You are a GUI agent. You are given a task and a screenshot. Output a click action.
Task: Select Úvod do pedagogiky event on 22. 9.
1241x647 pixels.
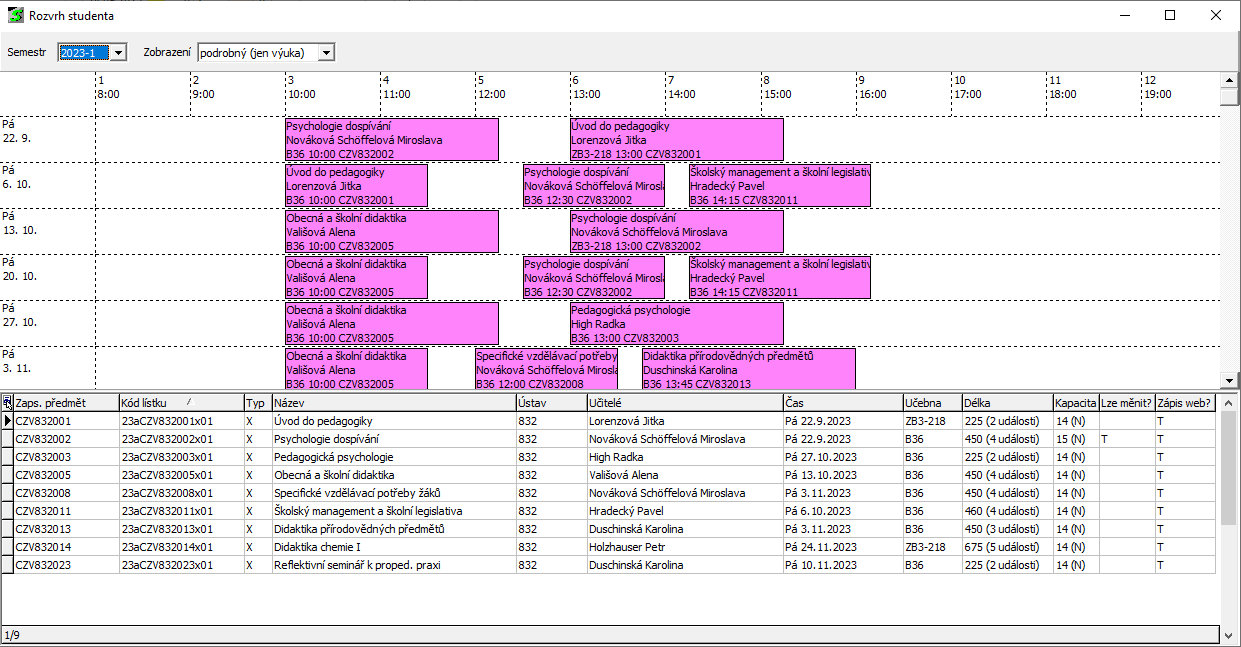pos(676,140)
